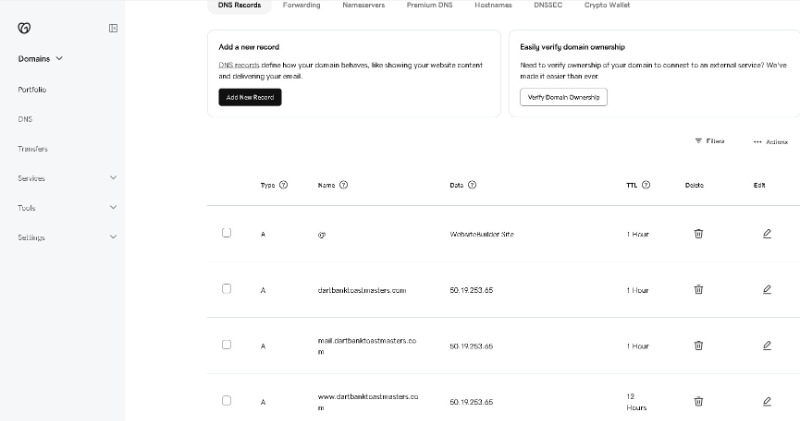
Task: Open the Type column help icon
Action: click(x=284, y=185)
